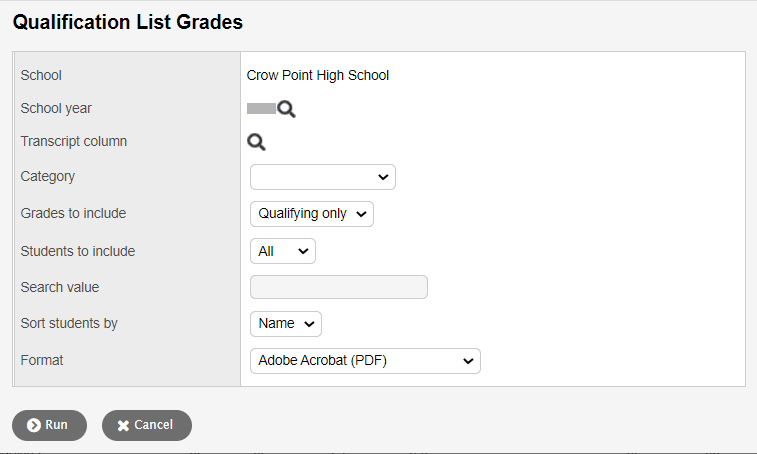
Task: Open the Transcript column lookup magnifier
Action: 257,142
